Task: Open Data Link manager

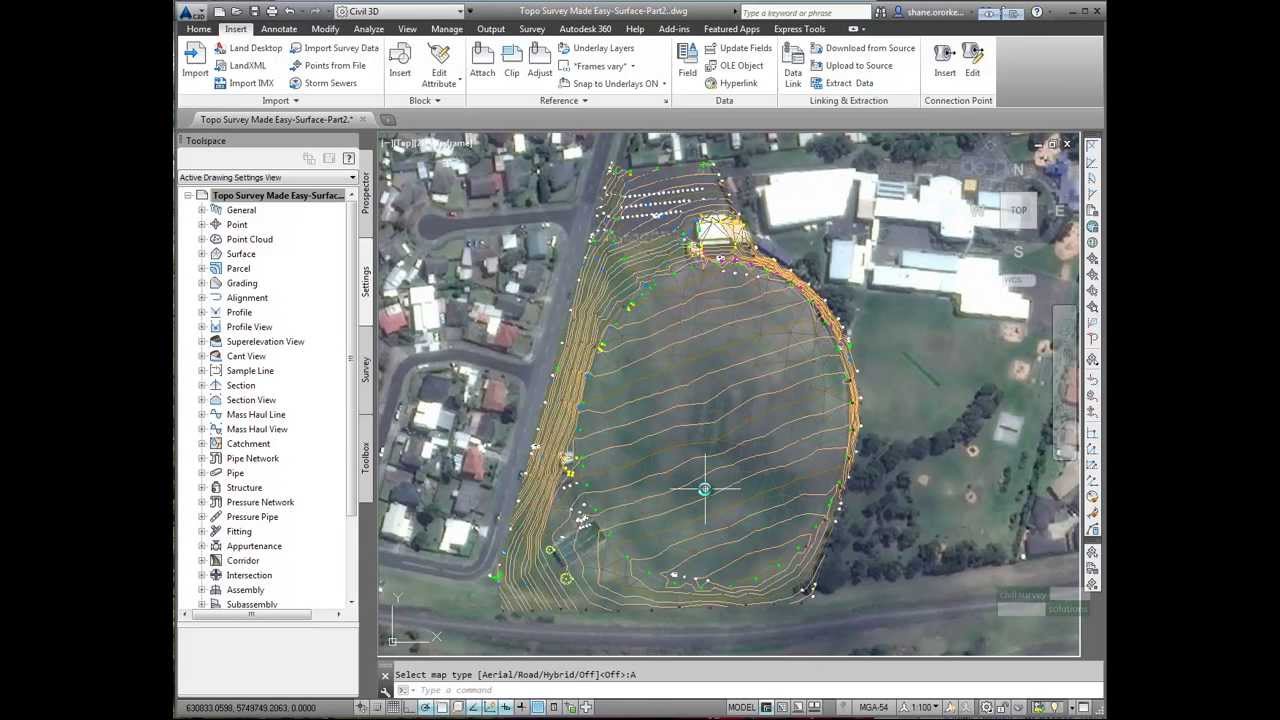Action: 793,64
